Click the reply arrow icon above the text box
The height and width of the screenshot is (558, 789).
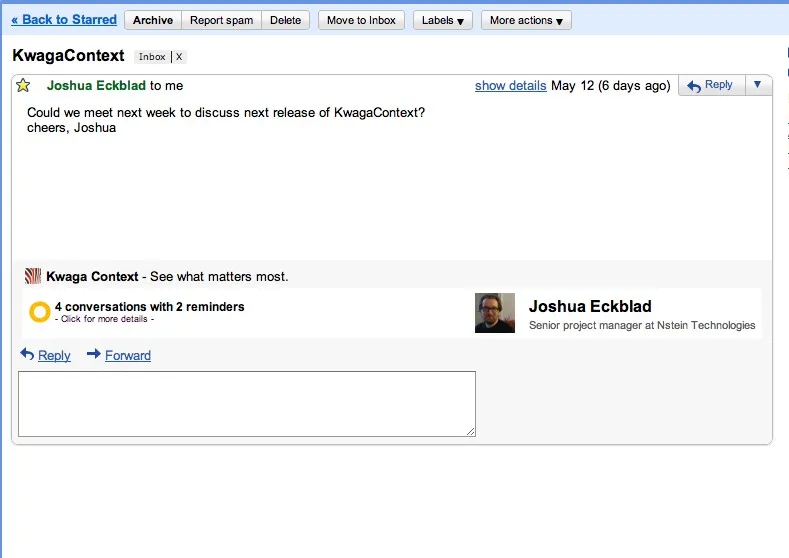[27, 354]
